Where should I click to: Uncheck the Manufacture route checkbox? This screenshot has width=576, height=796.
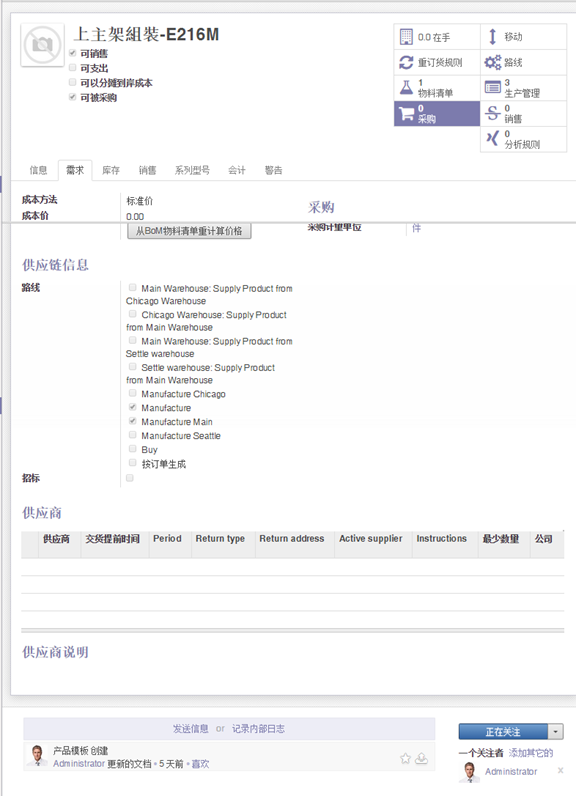[132, 407]
